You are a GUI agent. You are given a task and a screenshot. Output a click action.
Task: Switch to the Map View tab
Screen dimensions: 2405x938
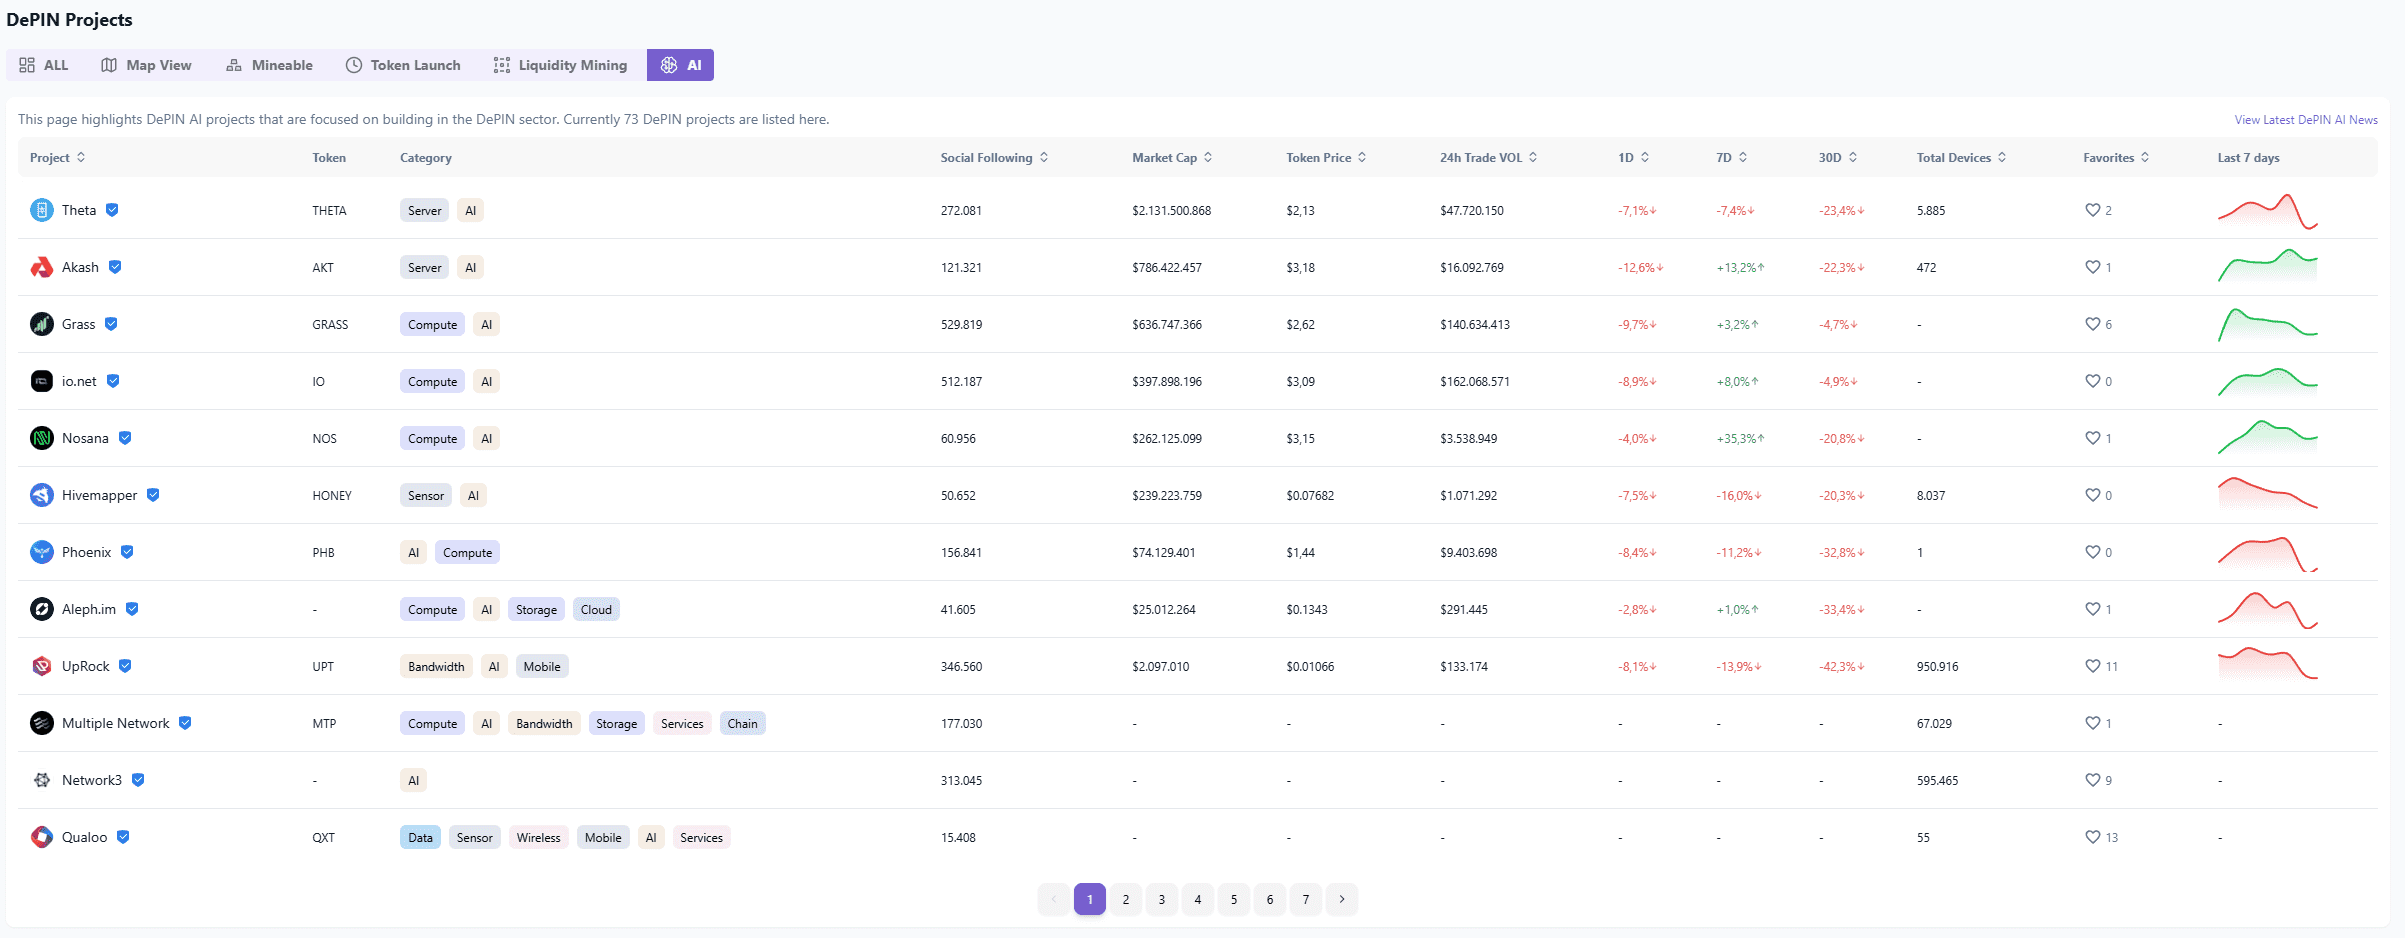click(x=146, y=65)
